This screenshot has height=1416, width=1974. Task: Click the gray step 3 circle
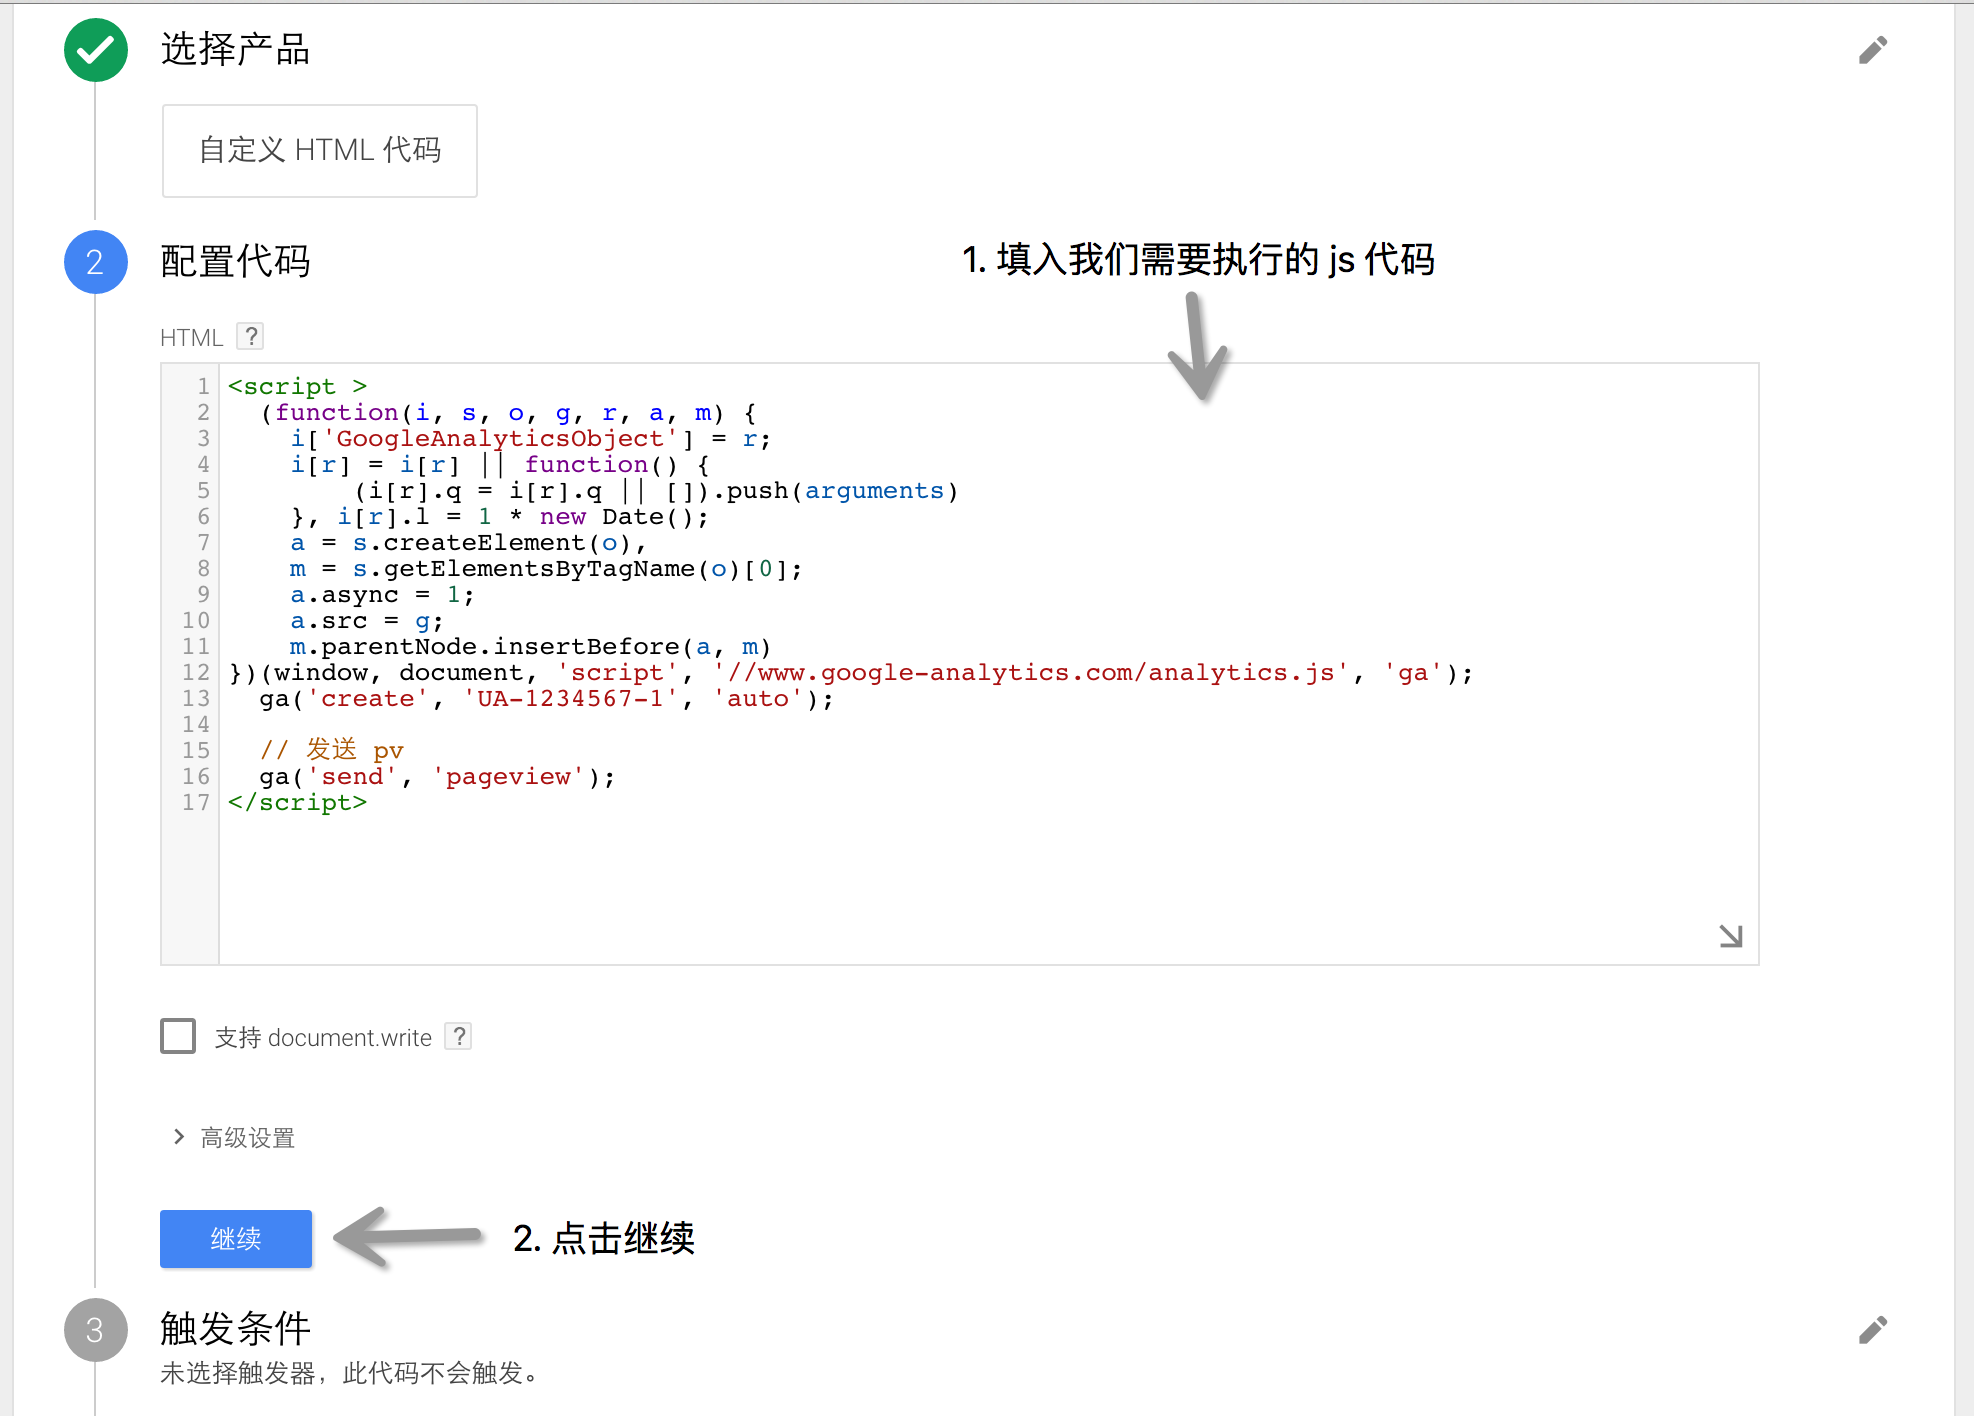(96, 1330)
